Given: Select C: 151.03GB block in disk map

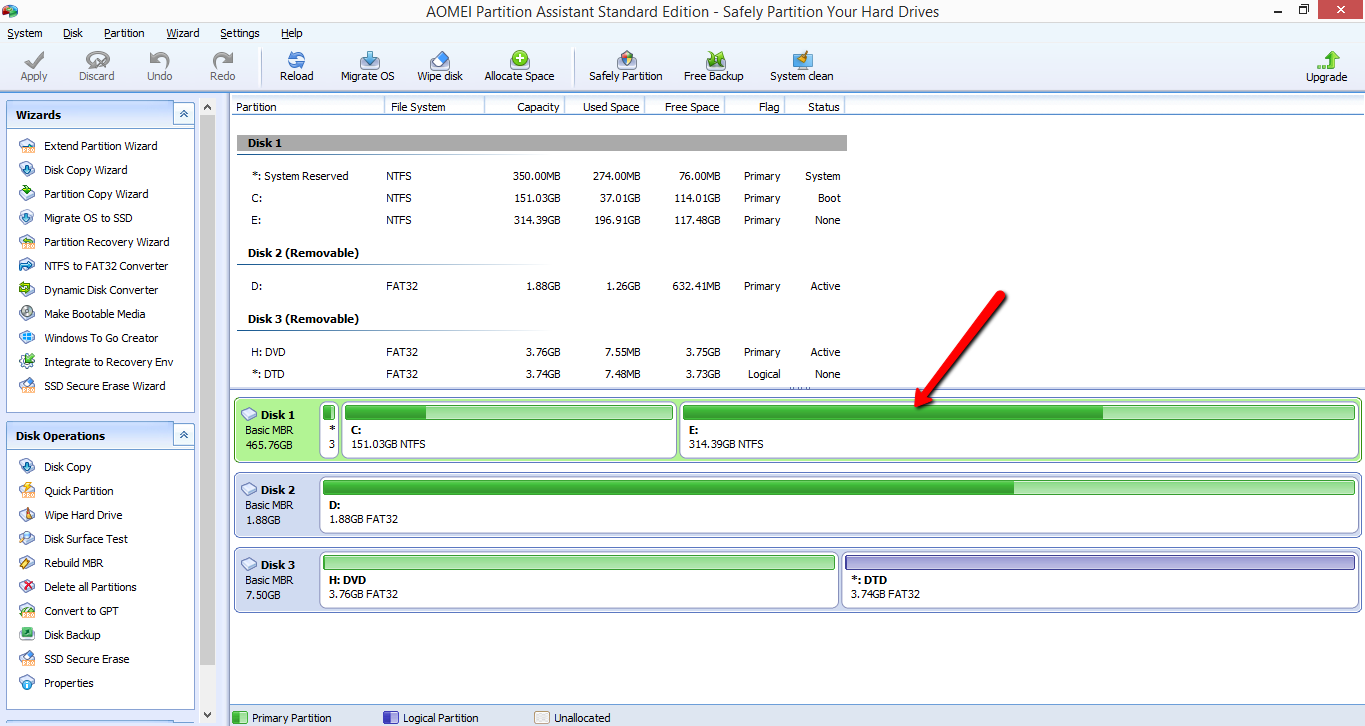Looking at the screenshot, I should click(x=509, y=430).
